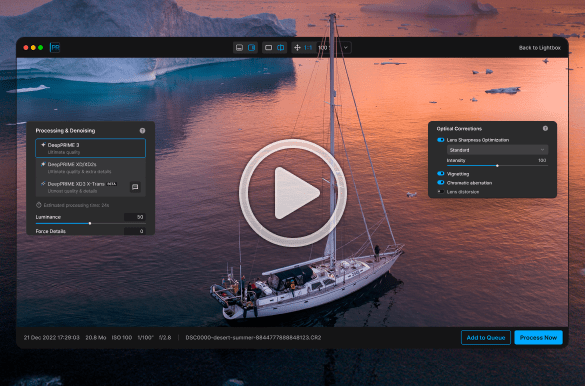585x386 pixels.
Task: Click the Intensity value 100
Action: pyautogui.click(x=542, y=160)
